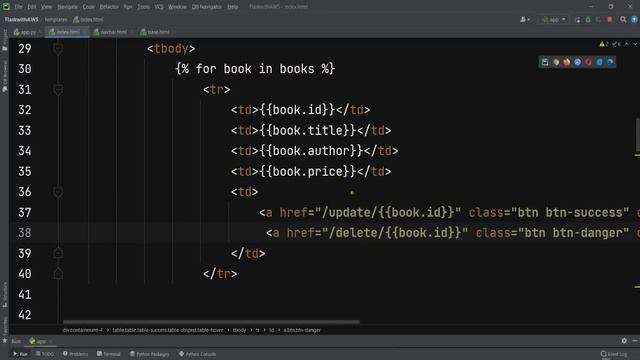640x360 pixels.
Task: Open the Refactor menu
Action: 109,7
